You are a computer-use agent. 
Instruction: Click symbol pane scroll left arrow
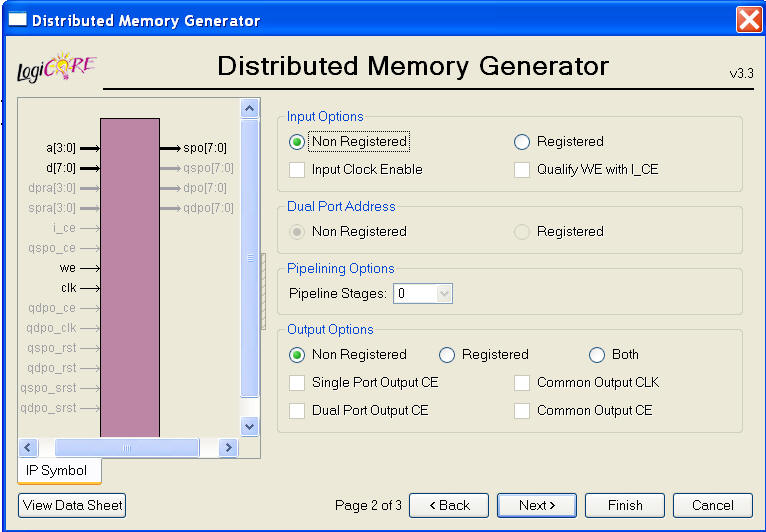(28, 447)
